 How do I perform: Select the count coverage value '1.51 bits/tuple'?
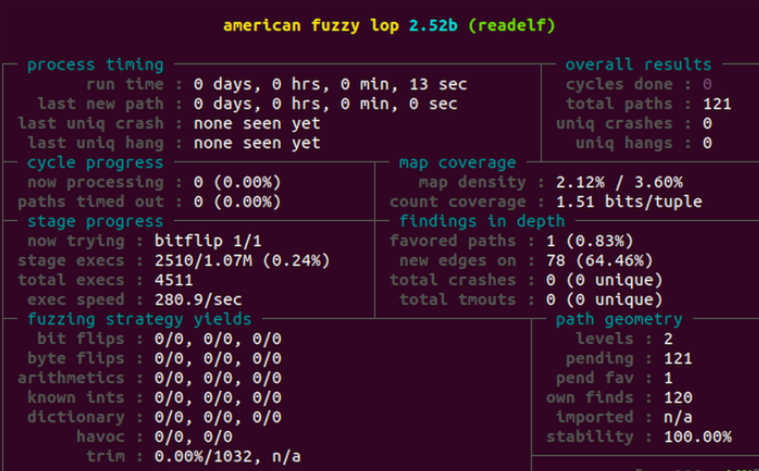(x=629, y=202)
